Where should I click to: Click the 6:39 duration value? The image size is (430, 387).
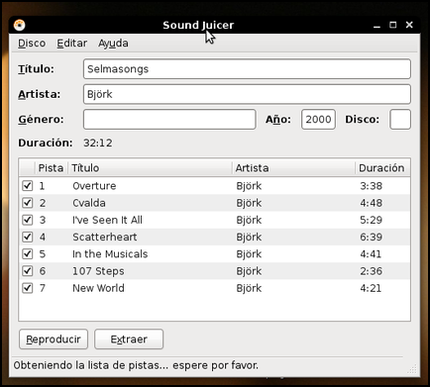coord(371,237)
